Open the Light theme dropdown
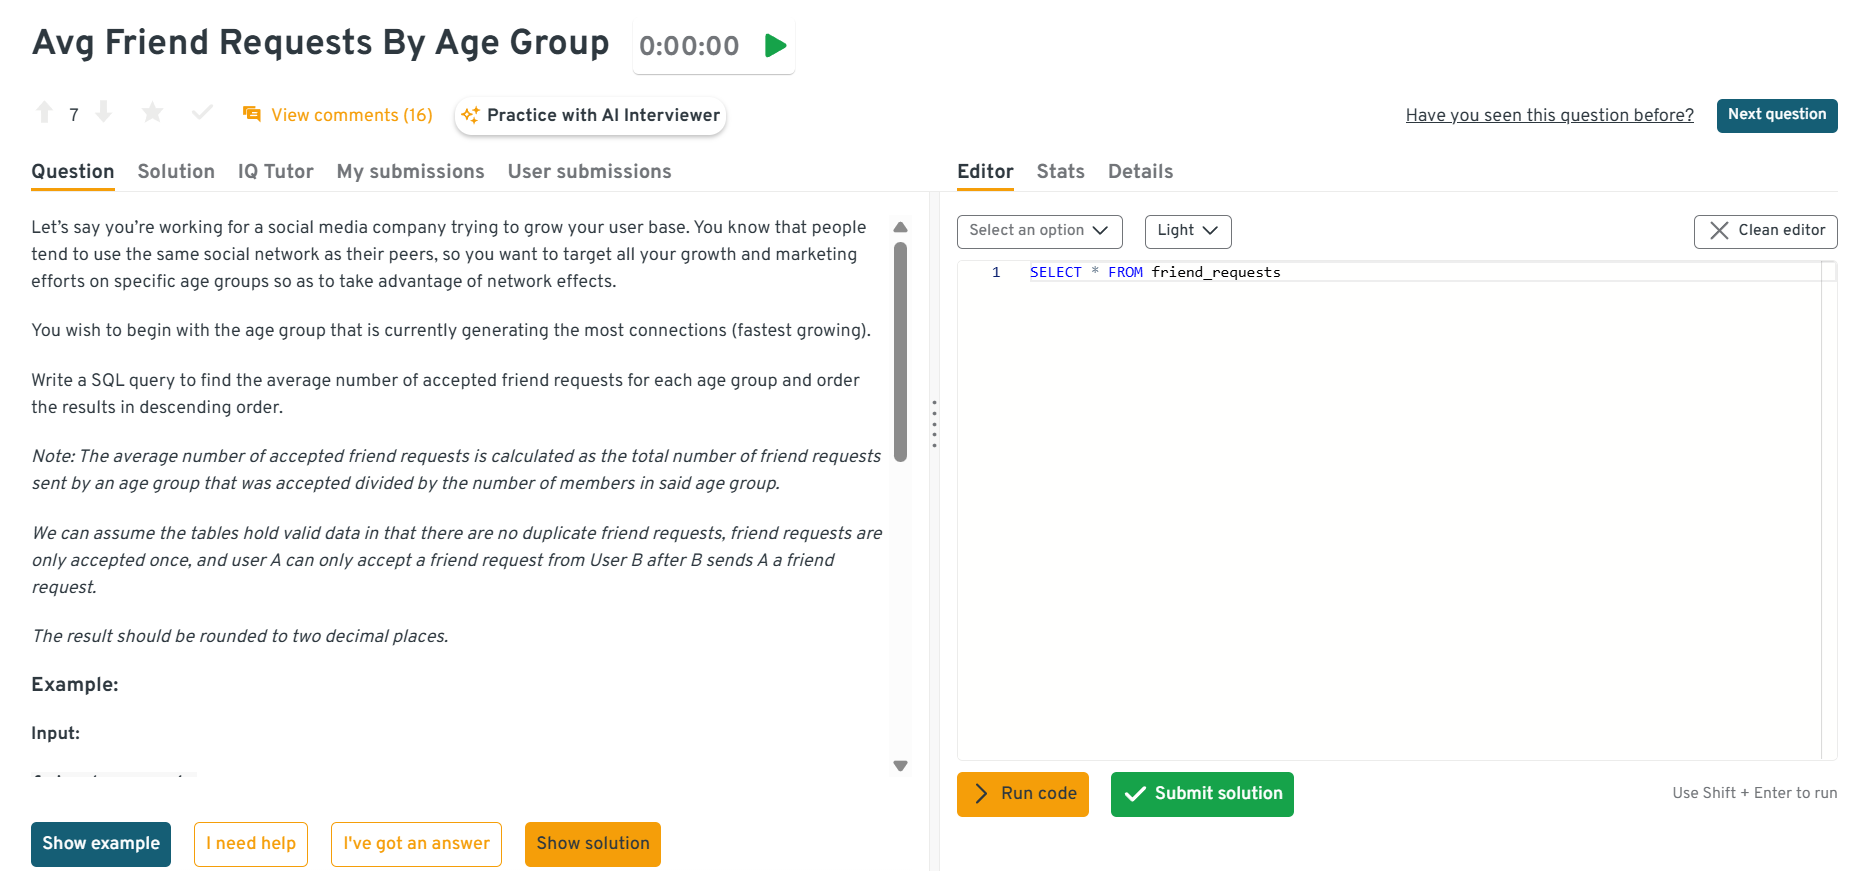This screenshot has width=1864, height=871. point(1187,231)
